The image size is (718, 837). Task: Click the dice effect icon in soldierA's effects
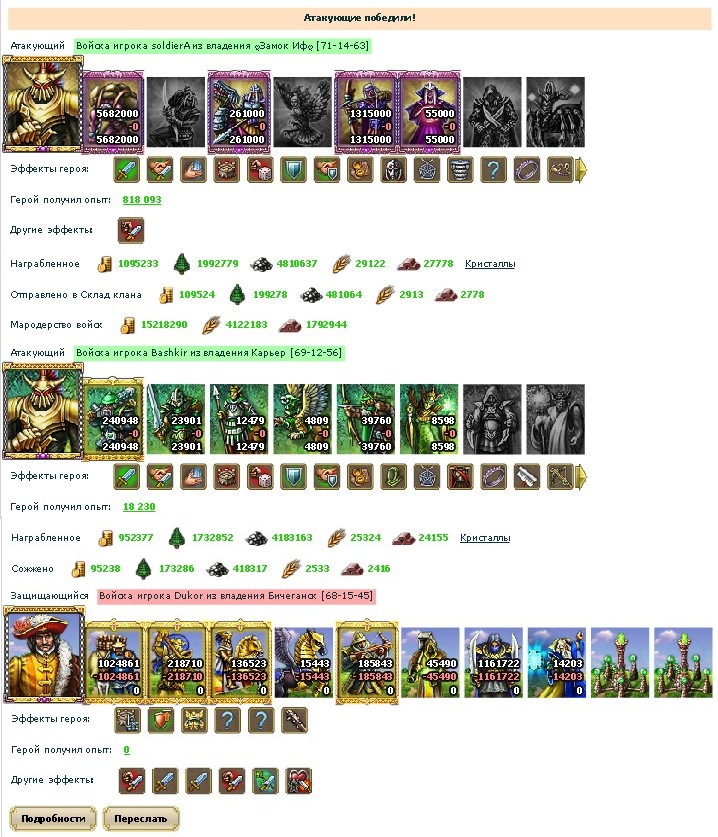point(260,170)
